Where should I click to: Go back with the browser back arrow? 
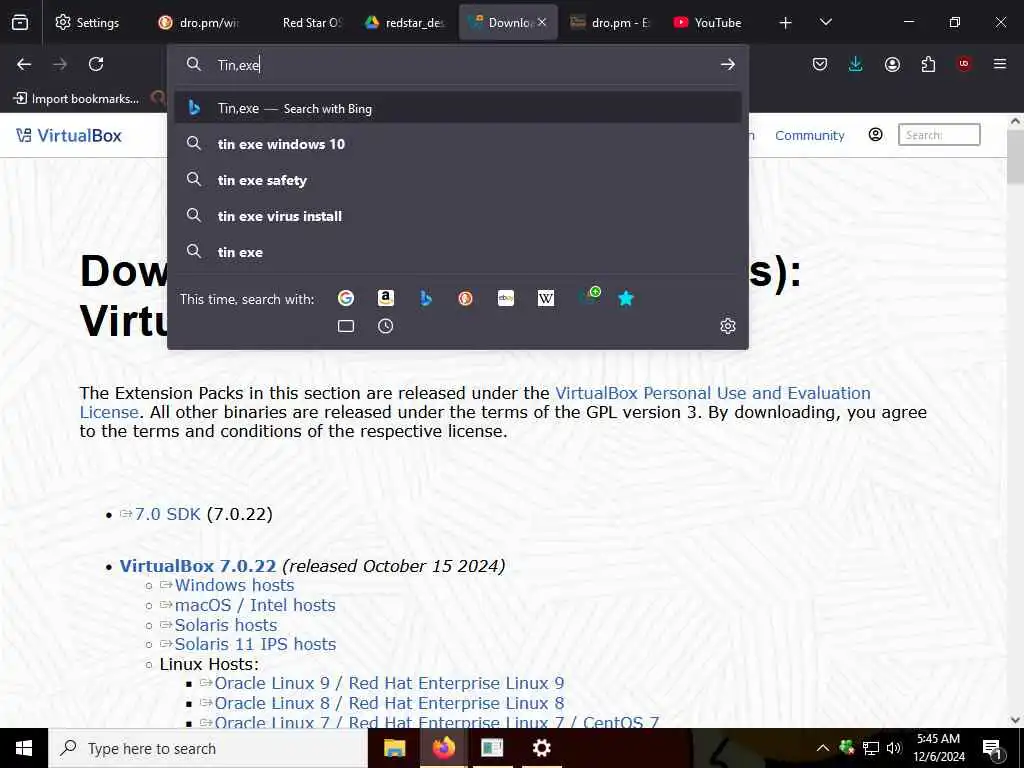24,64
